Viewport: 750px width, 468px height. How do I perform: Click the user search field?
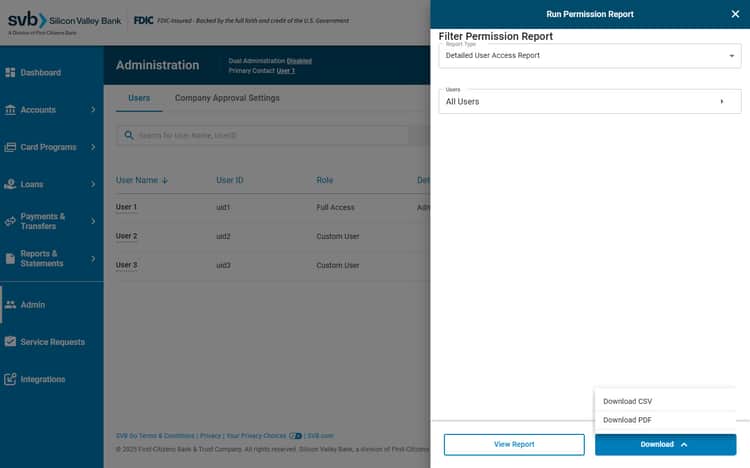tap(262, 135)
